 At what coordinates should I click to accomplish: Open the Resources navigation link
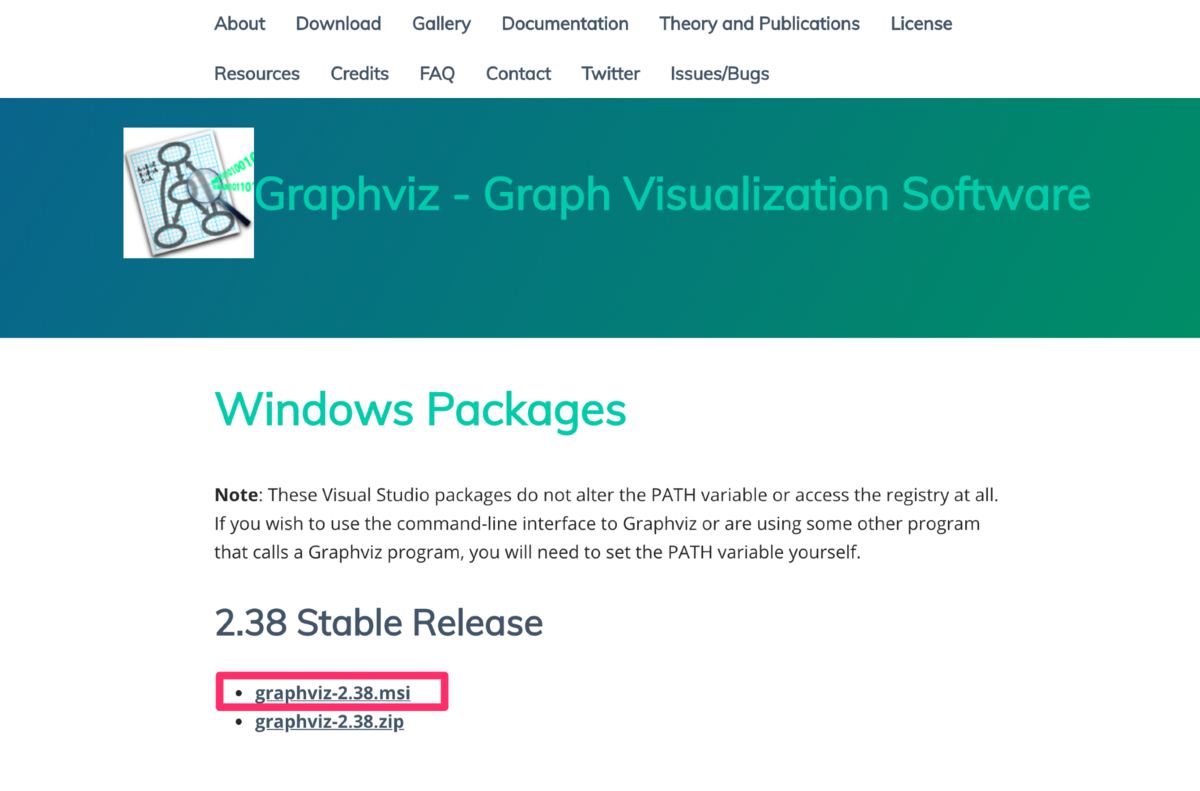pyautogui.click(x=257, y=74)
